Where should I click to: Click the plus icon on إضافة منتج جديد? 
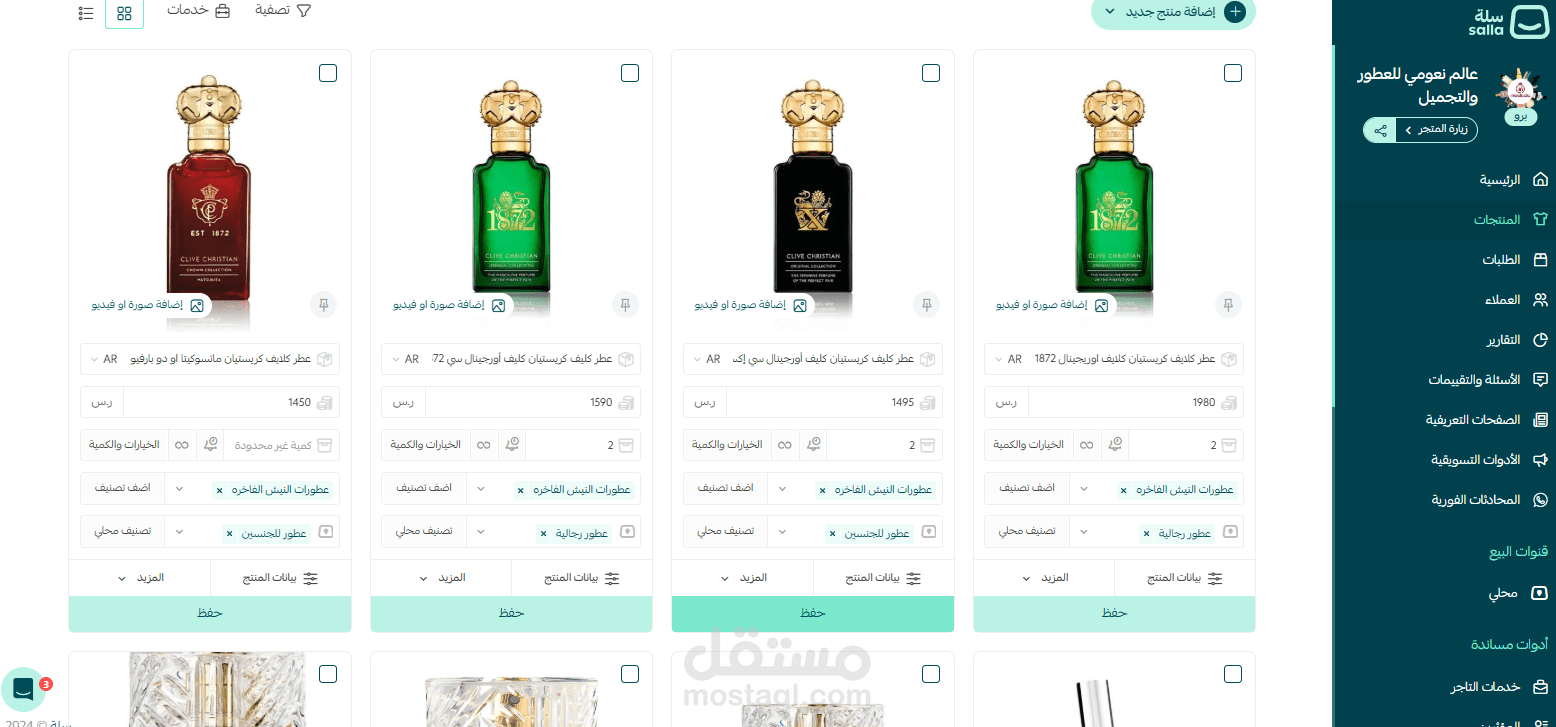coord(1236,12)
